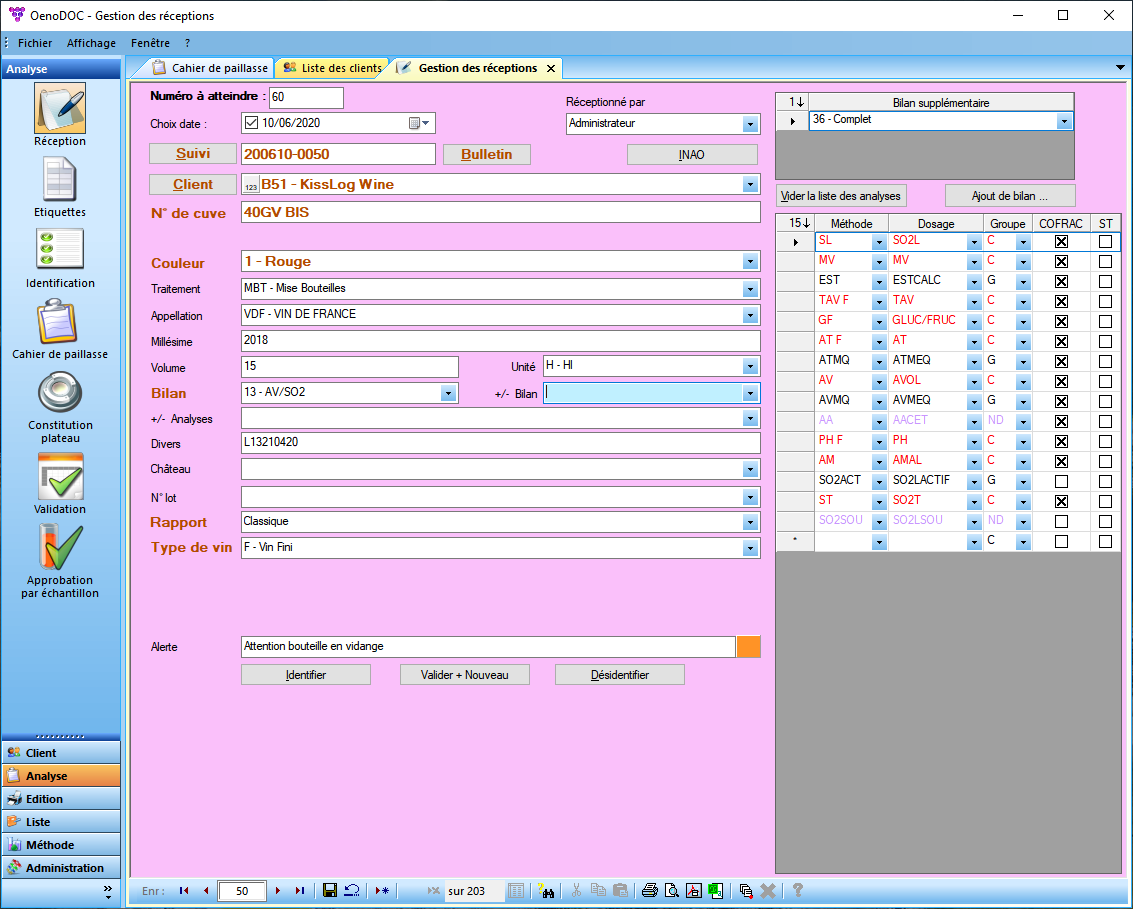Click the printer icon in bottom toolbar
Viewport: 1133px width, 909px height.
coord(650,891)
